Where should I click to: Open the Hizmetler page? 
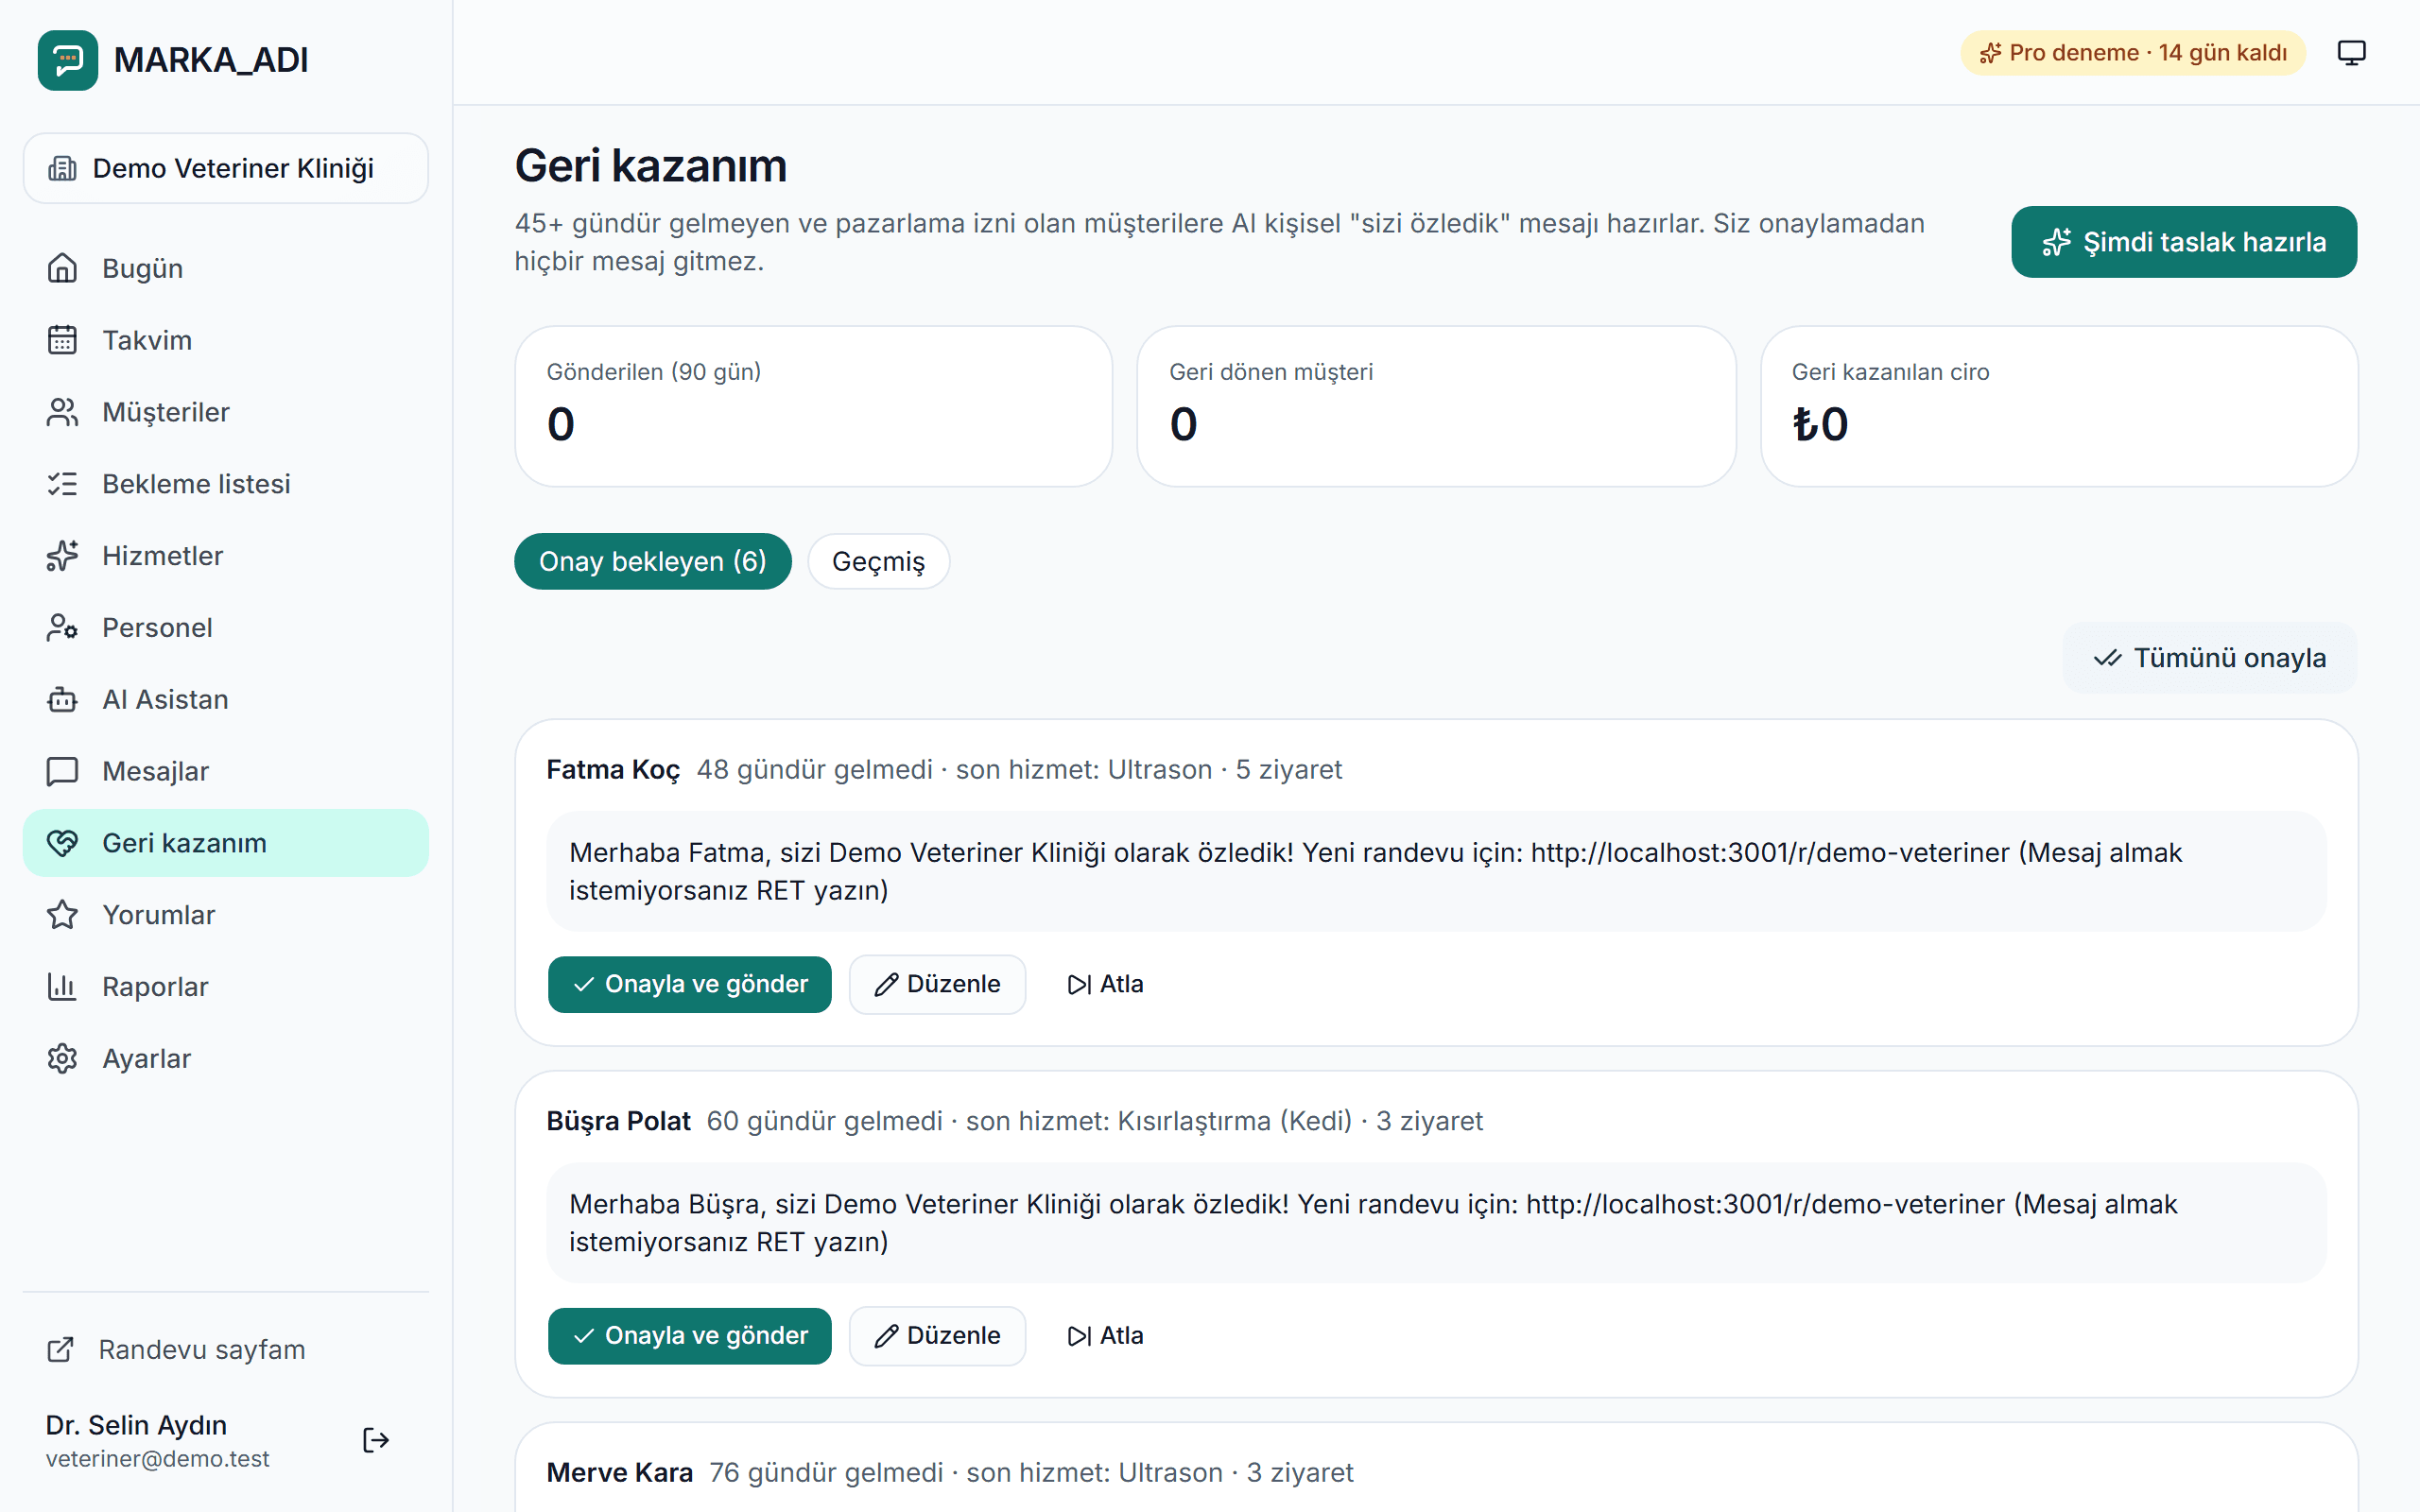(x=226, y=556)
